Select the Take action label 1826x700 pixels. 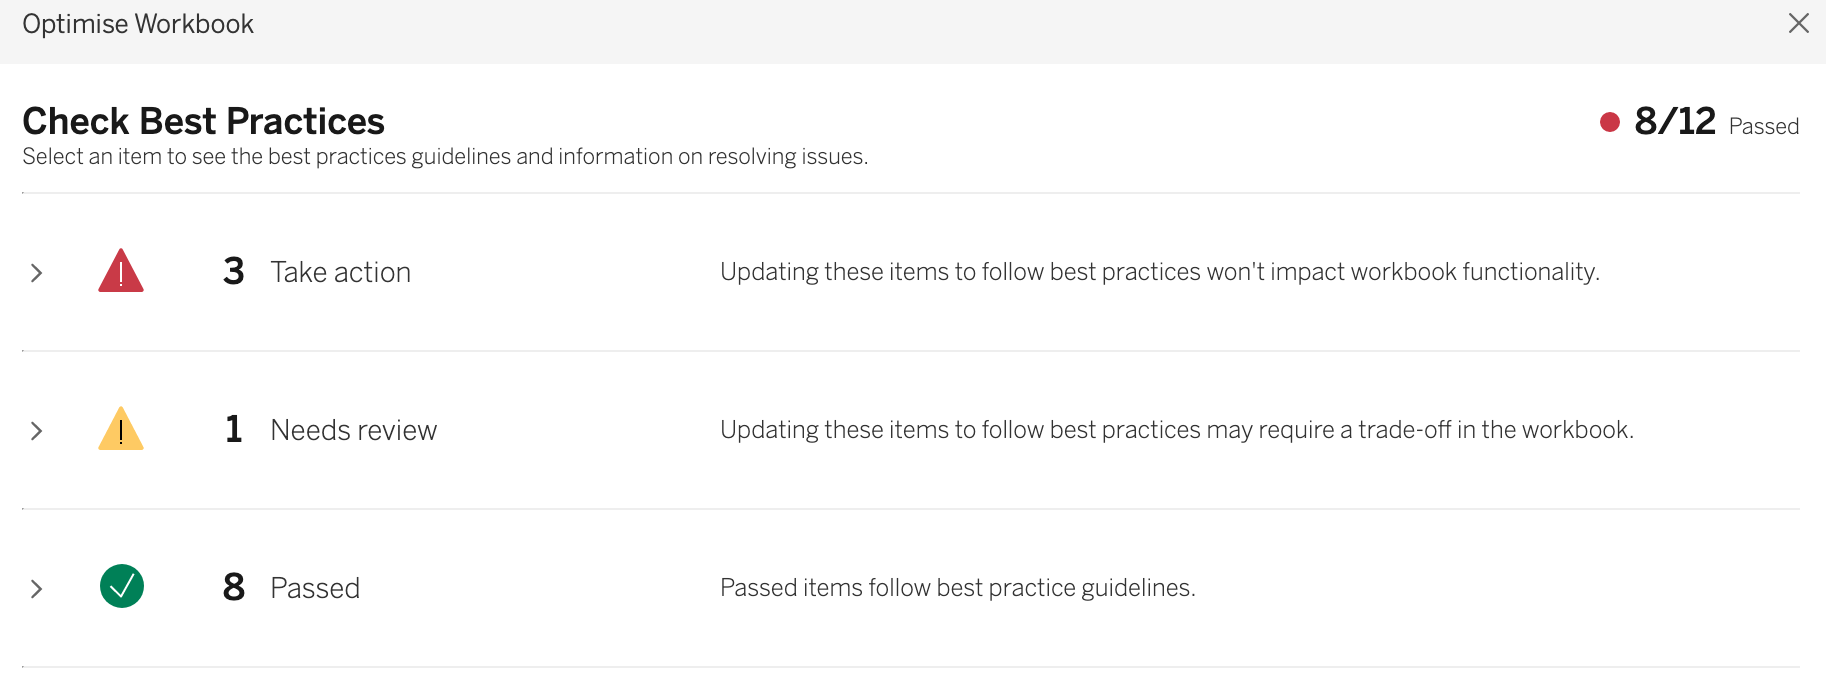tap(340, 272)
